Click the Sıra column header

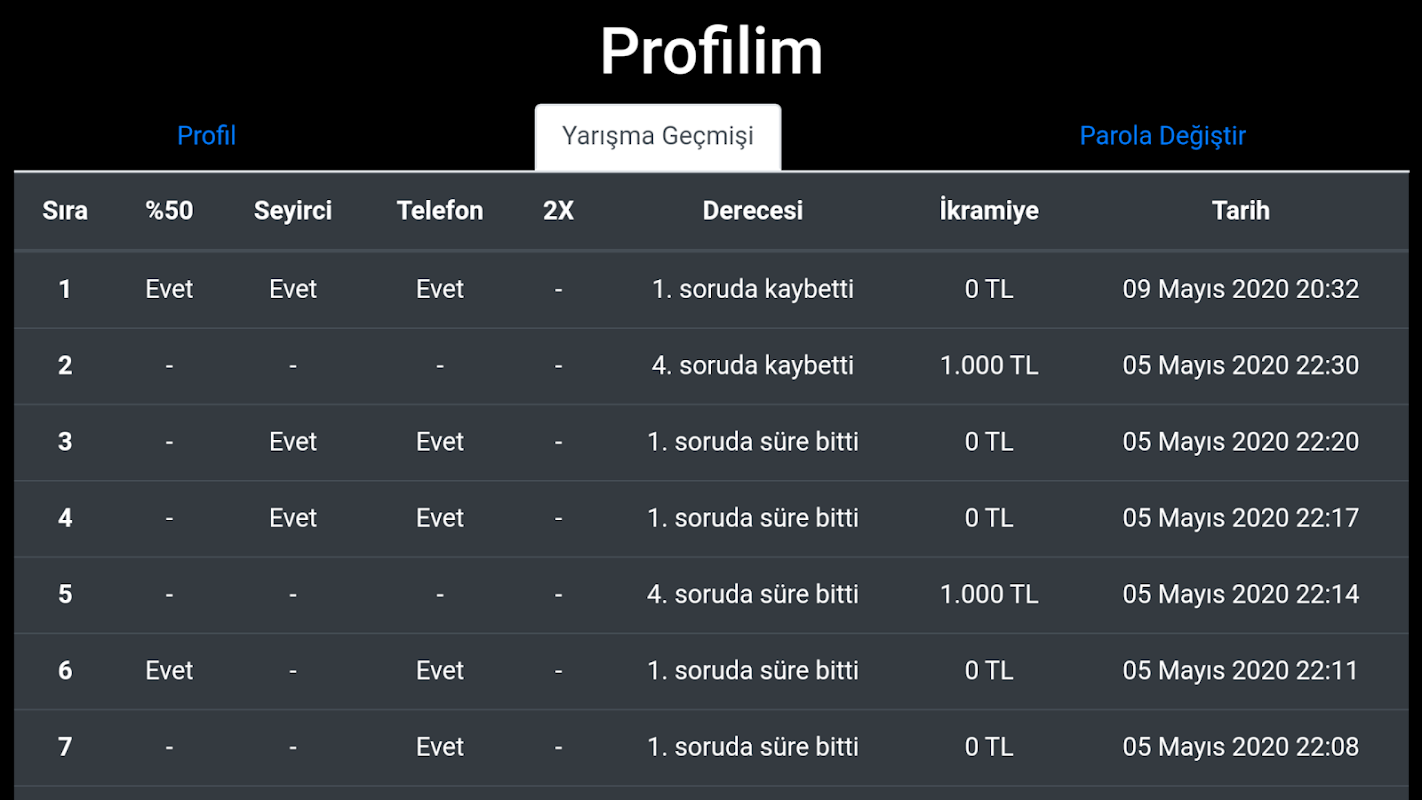65,210
